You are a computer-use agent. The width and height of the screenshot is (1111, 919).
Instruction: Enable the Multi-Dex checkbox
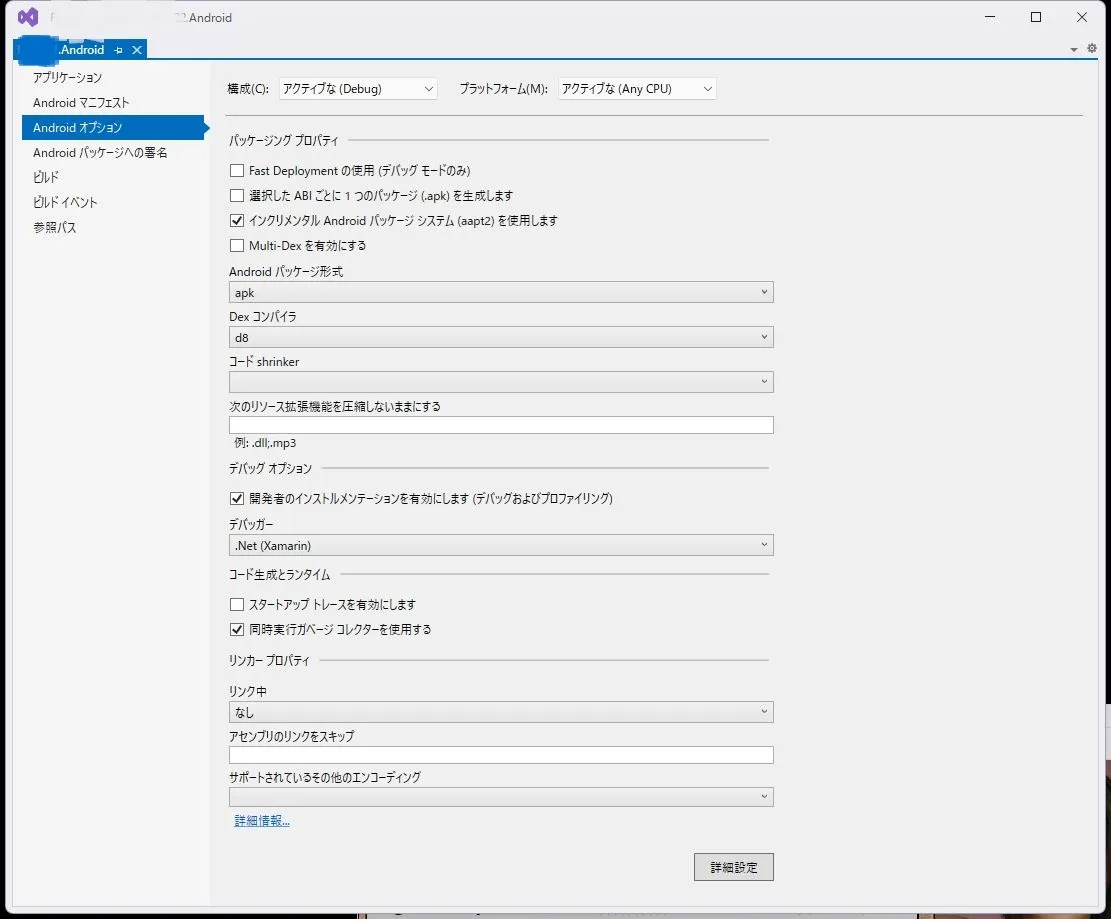[x=237, y=246]
